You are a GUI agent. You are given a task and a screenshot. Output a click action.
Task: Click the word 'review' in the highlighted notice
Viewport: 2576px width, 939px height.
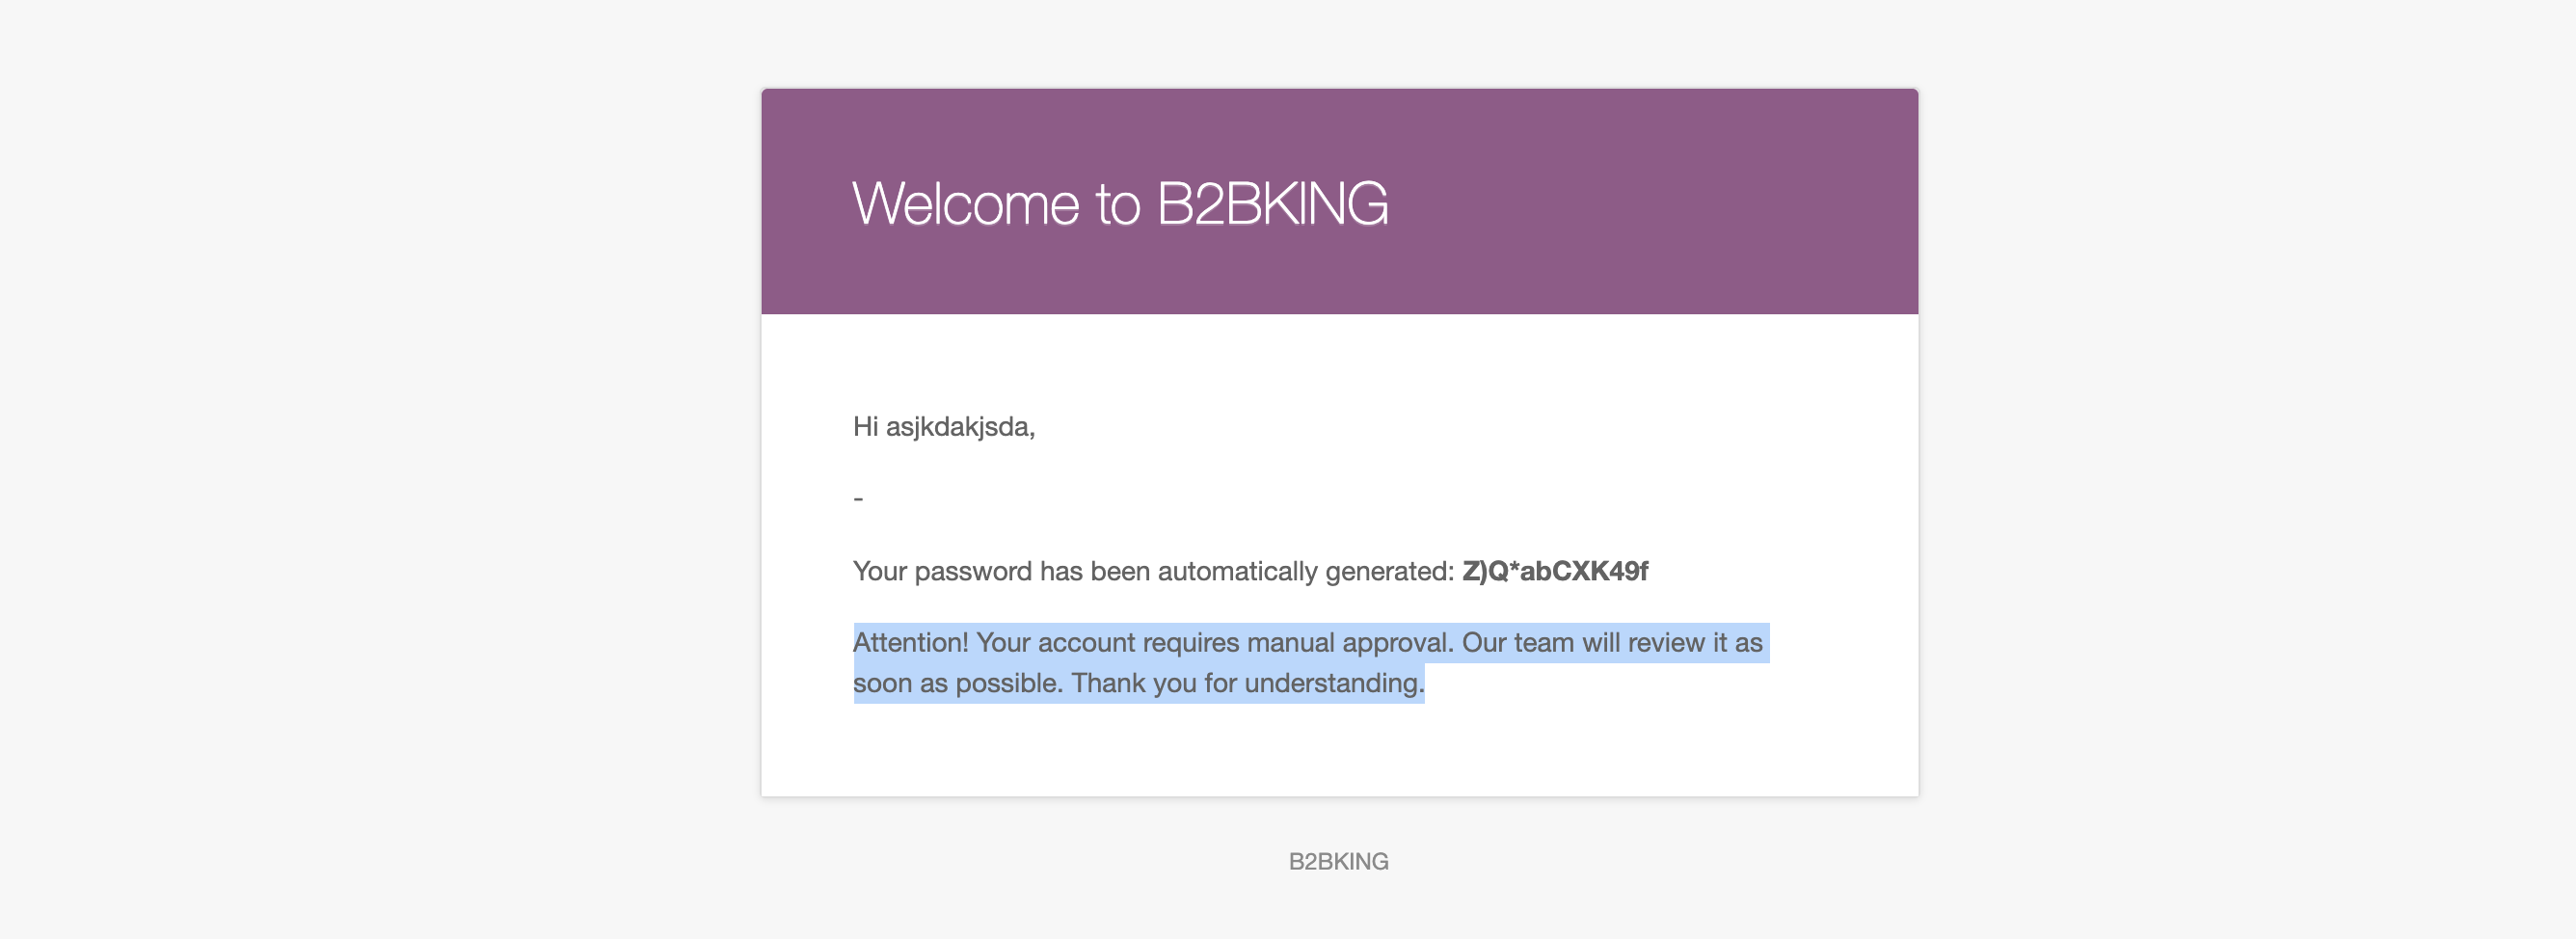pos(1665,642)
